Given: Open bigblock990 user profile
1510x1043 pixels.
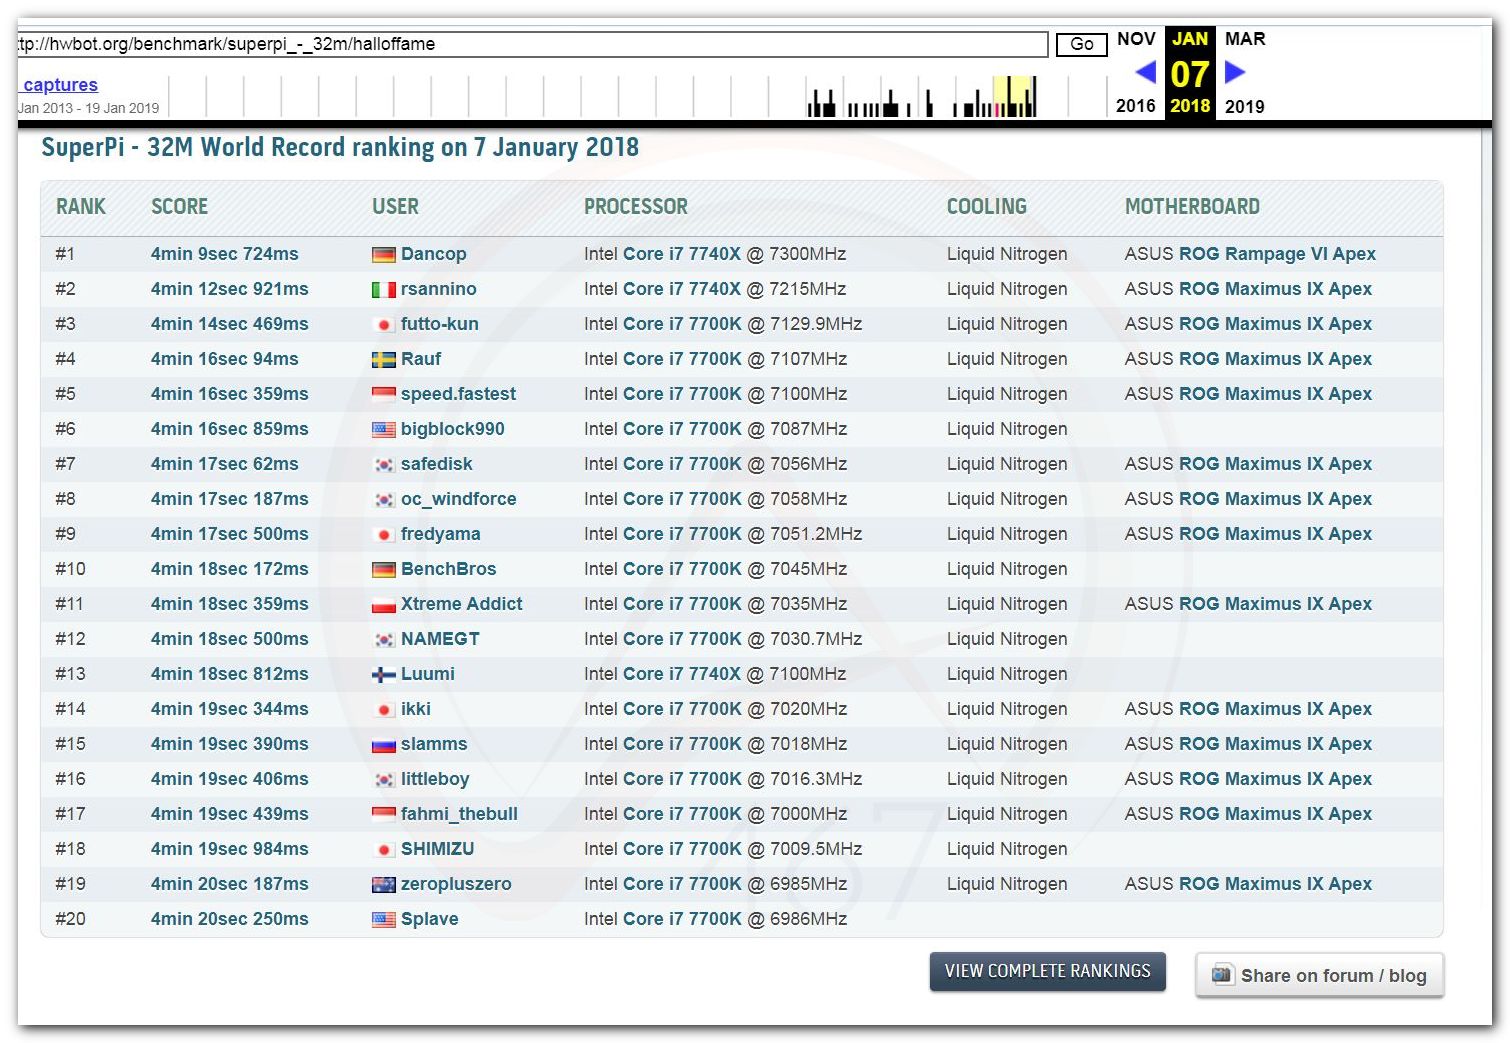Looking at the screenshot, I should click(452, 429).
